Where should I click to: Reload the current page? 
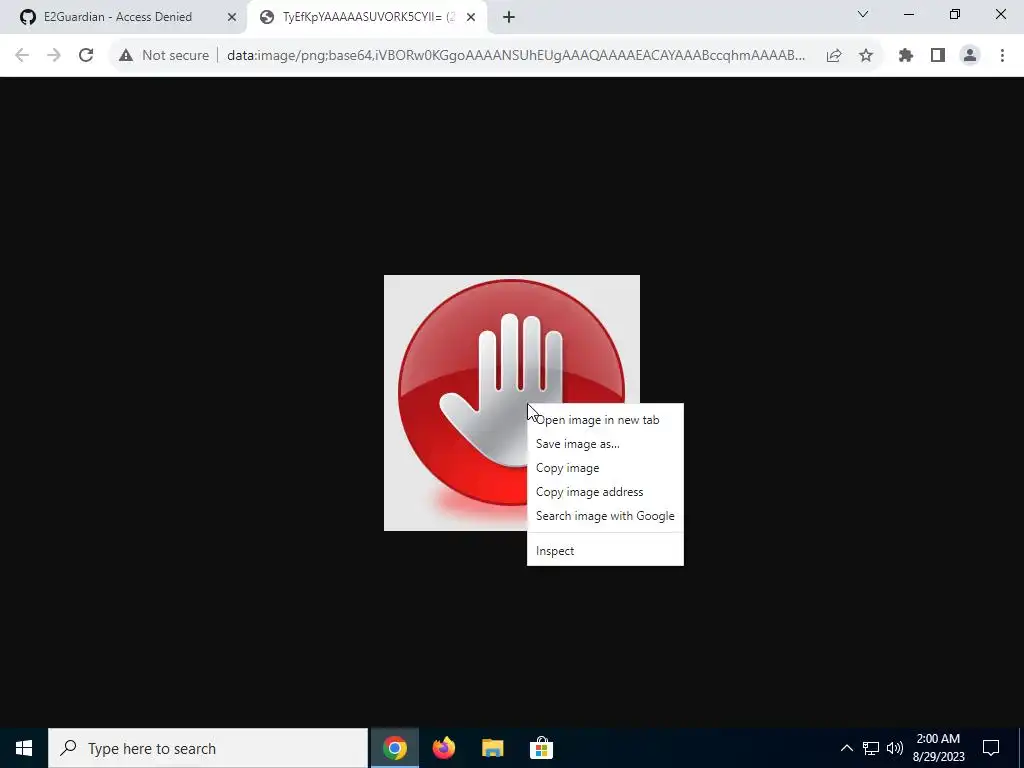(86, 56)
